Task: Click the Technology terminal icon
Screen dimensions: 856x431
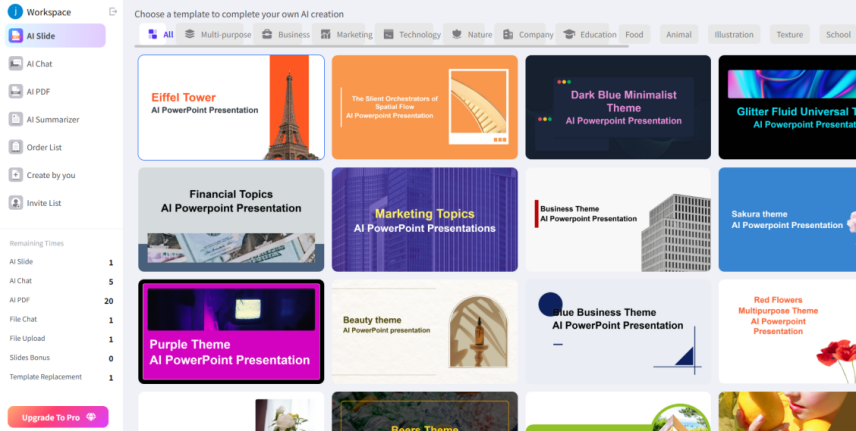Action: [x=388, y=34]
